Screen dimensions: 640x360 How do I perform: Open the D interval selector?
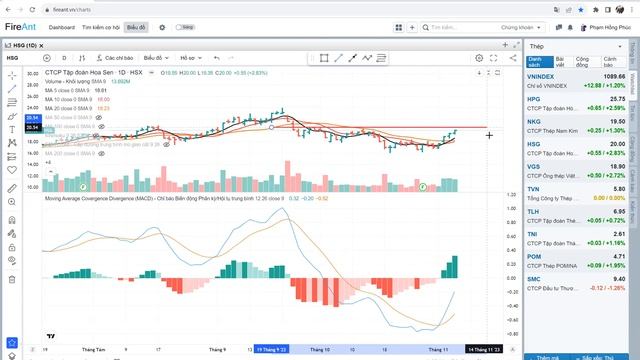pyautogui.click(x=64, y=58)
